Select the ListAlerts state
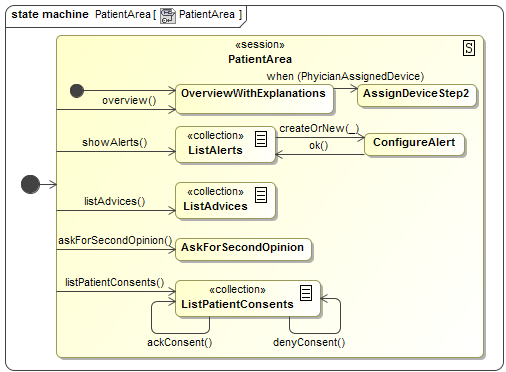The width and height of the screenshot is (506, 372). tap(225, 144)
